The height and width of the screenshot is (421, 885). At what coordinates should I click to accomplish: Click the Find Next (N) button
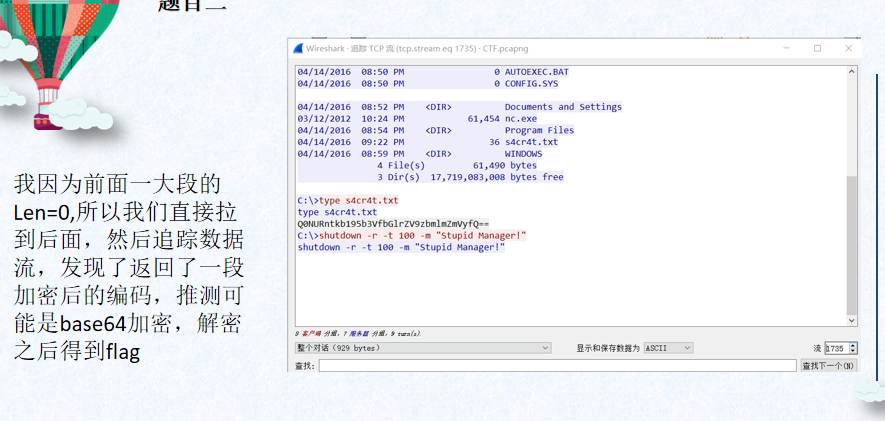(x=829, y=366)
